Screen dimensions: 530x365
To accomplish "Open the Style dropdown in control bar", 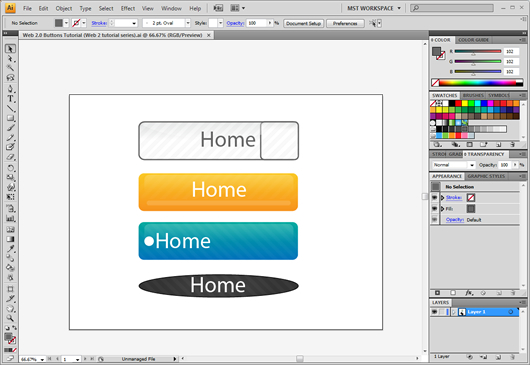I will (x=220, y=23).
